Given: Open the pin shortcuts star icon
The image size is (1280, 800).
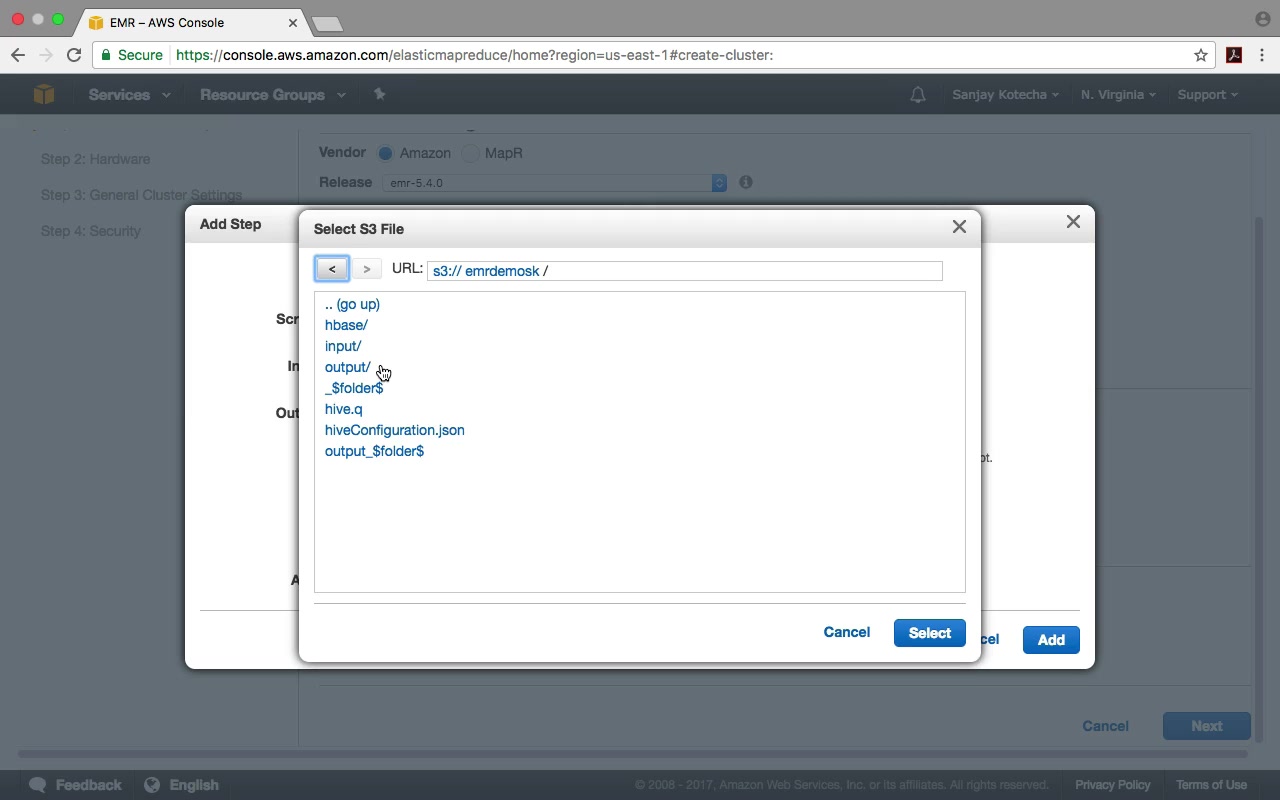Looking at the screenshot, I should (379, 94).
